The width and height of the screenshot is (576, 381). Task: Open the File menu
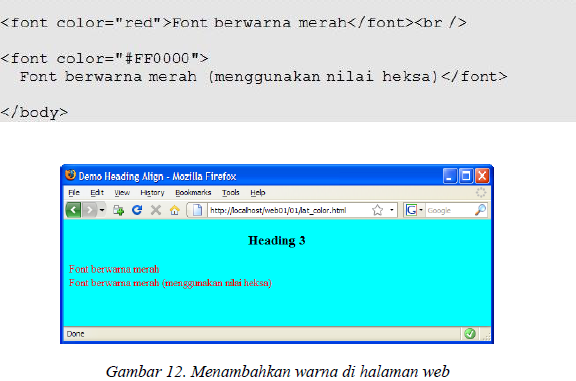point(74,193)
